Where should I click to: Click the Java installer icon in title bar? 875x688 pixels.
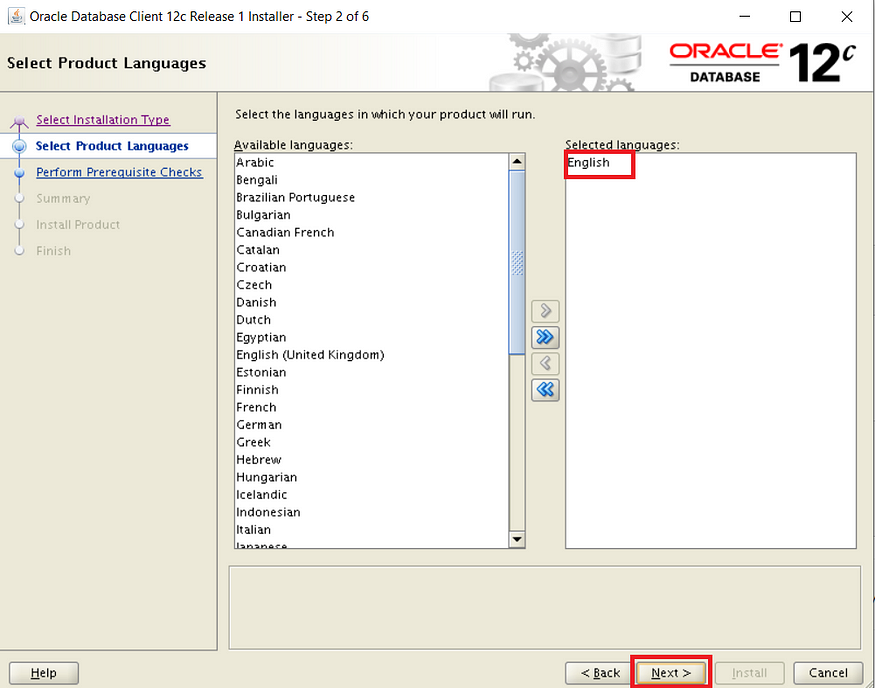pyautogui.click(x=16, y=16)
